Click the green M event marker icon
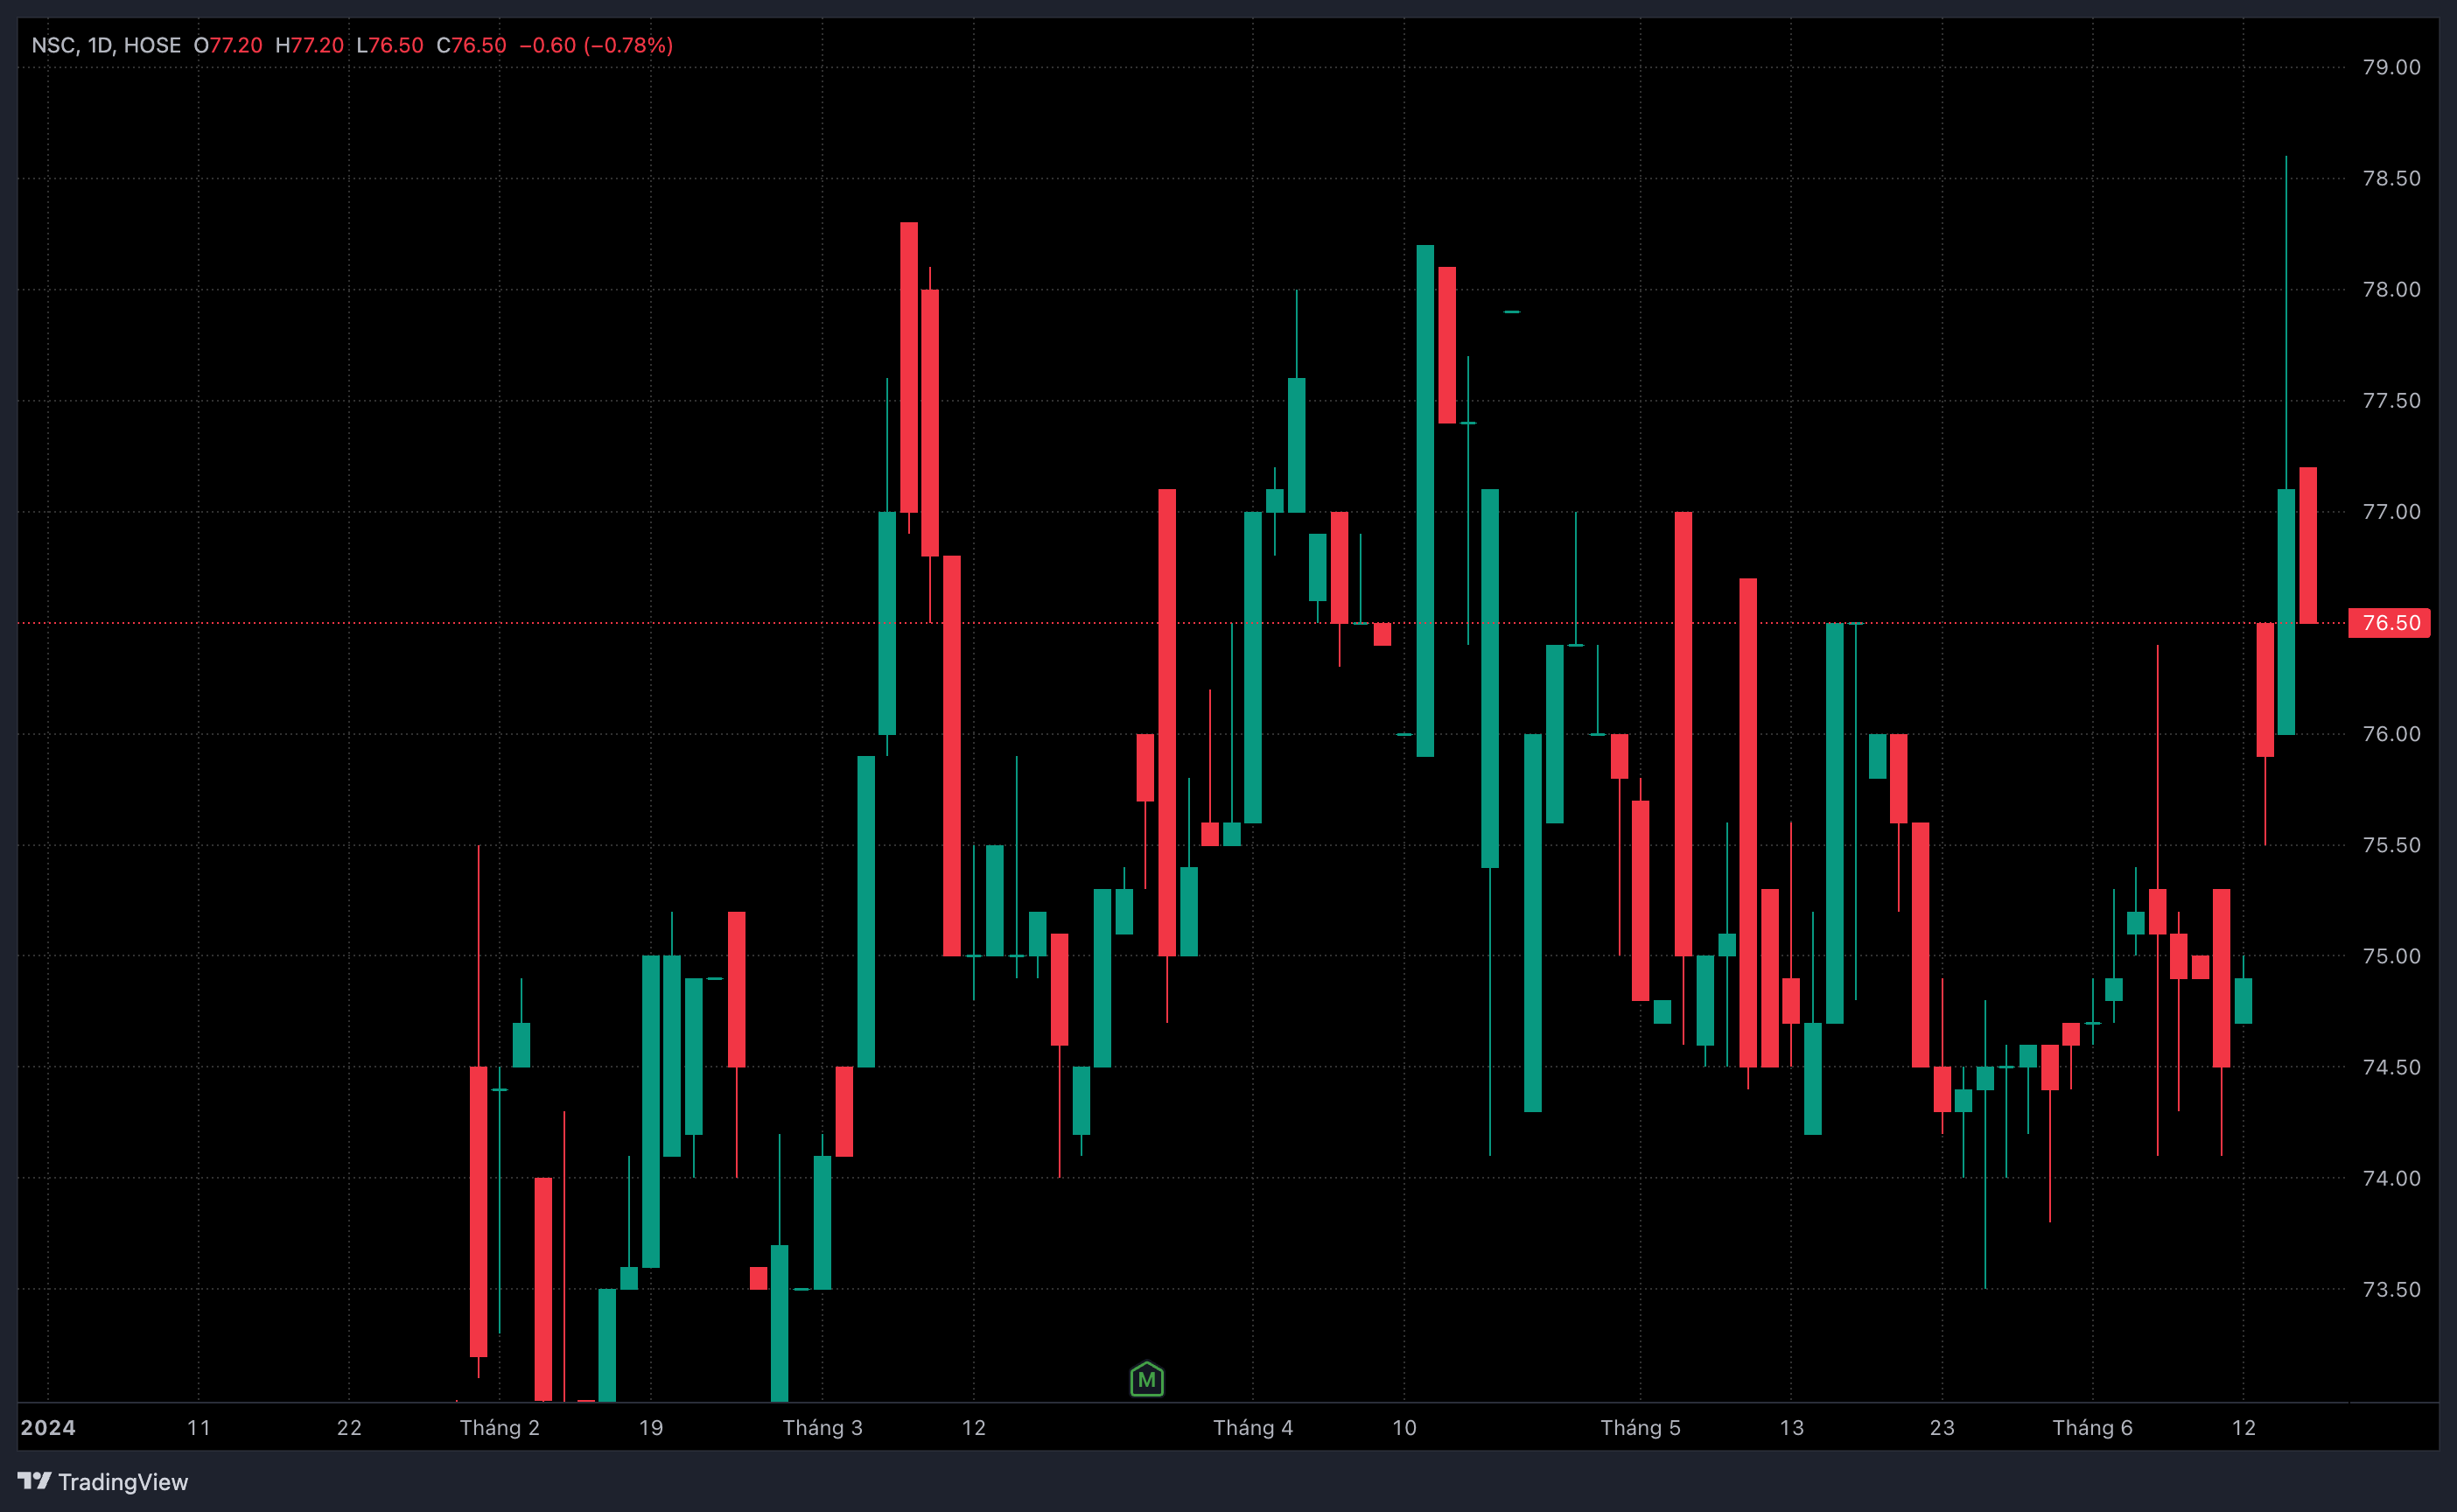 pyautogui.click(x=1146, y=1380)
